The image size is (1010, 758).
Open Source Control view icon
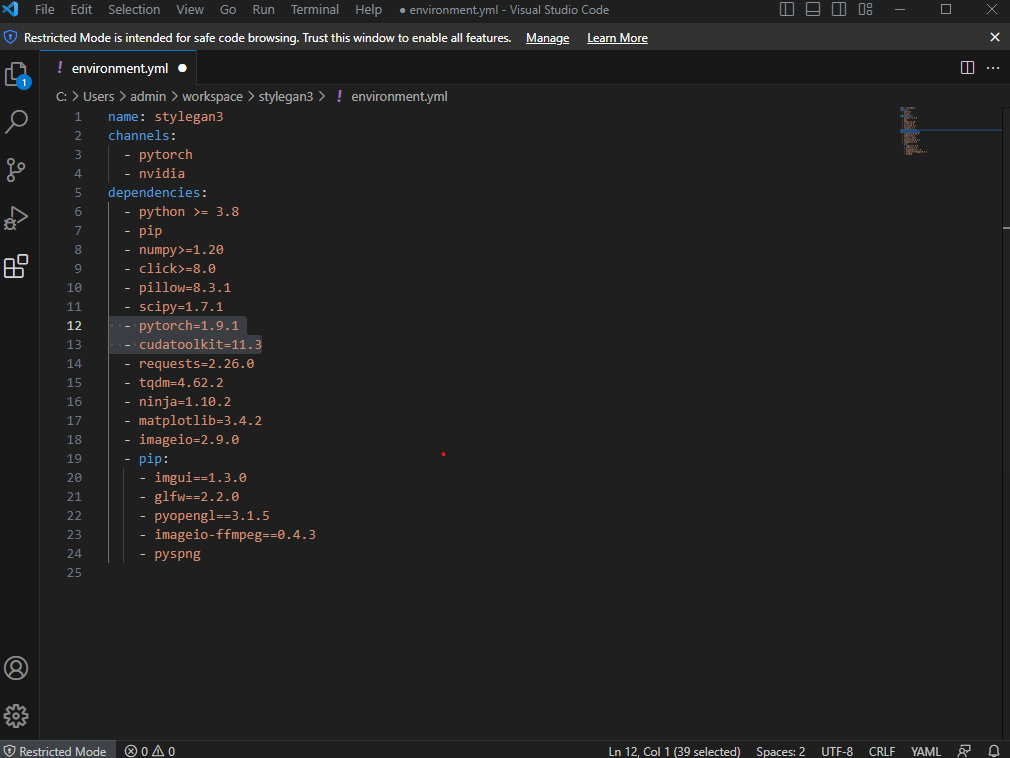(15, 169)
